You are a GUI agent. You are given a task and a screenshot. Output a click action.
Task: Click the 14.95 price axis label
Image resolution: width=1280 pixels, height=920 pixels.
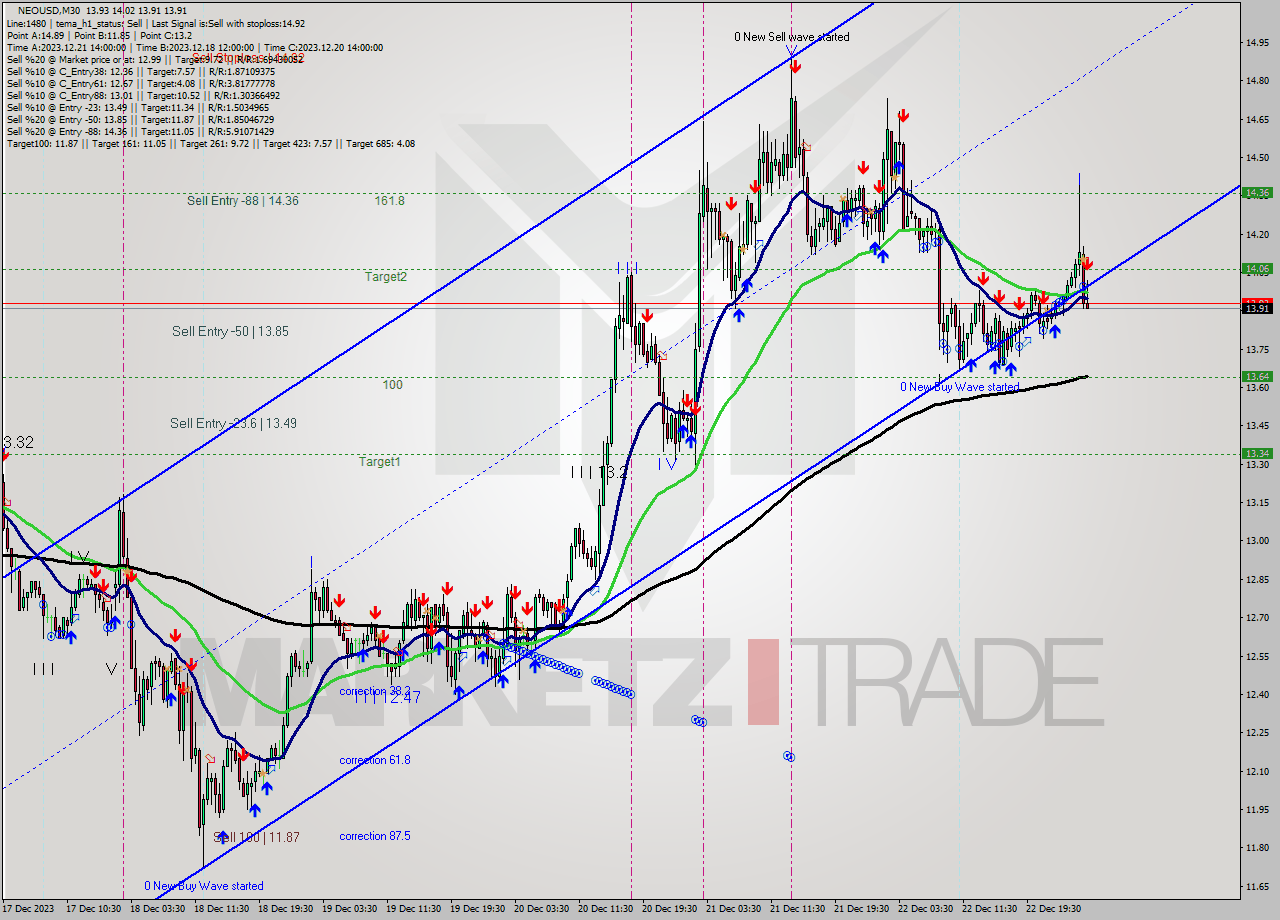click(x=1257, y=42)
